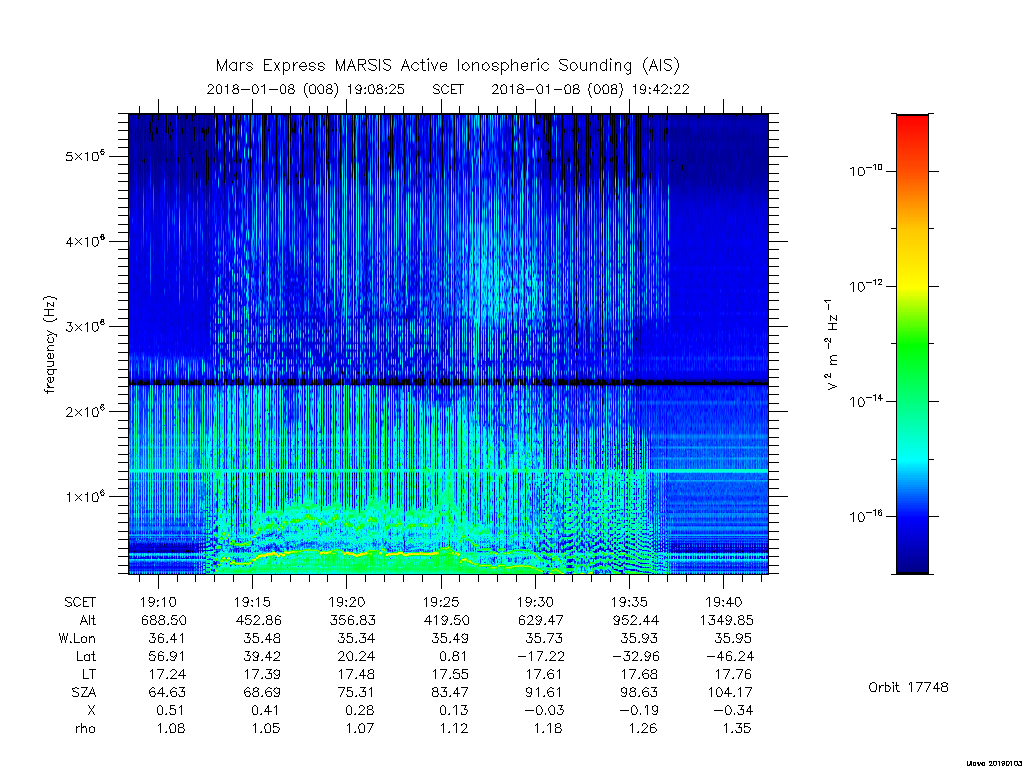Click local time value 17.55
Screen dimensions: 1024x768
coord(450,674)
